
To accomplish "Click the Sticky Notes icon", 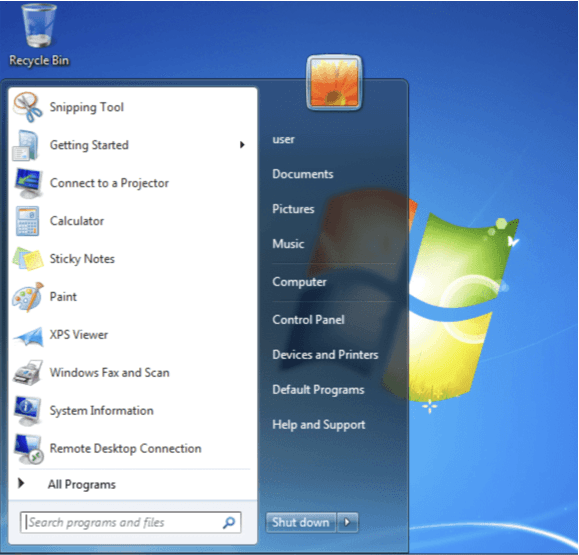I will [x=28, y=259].
